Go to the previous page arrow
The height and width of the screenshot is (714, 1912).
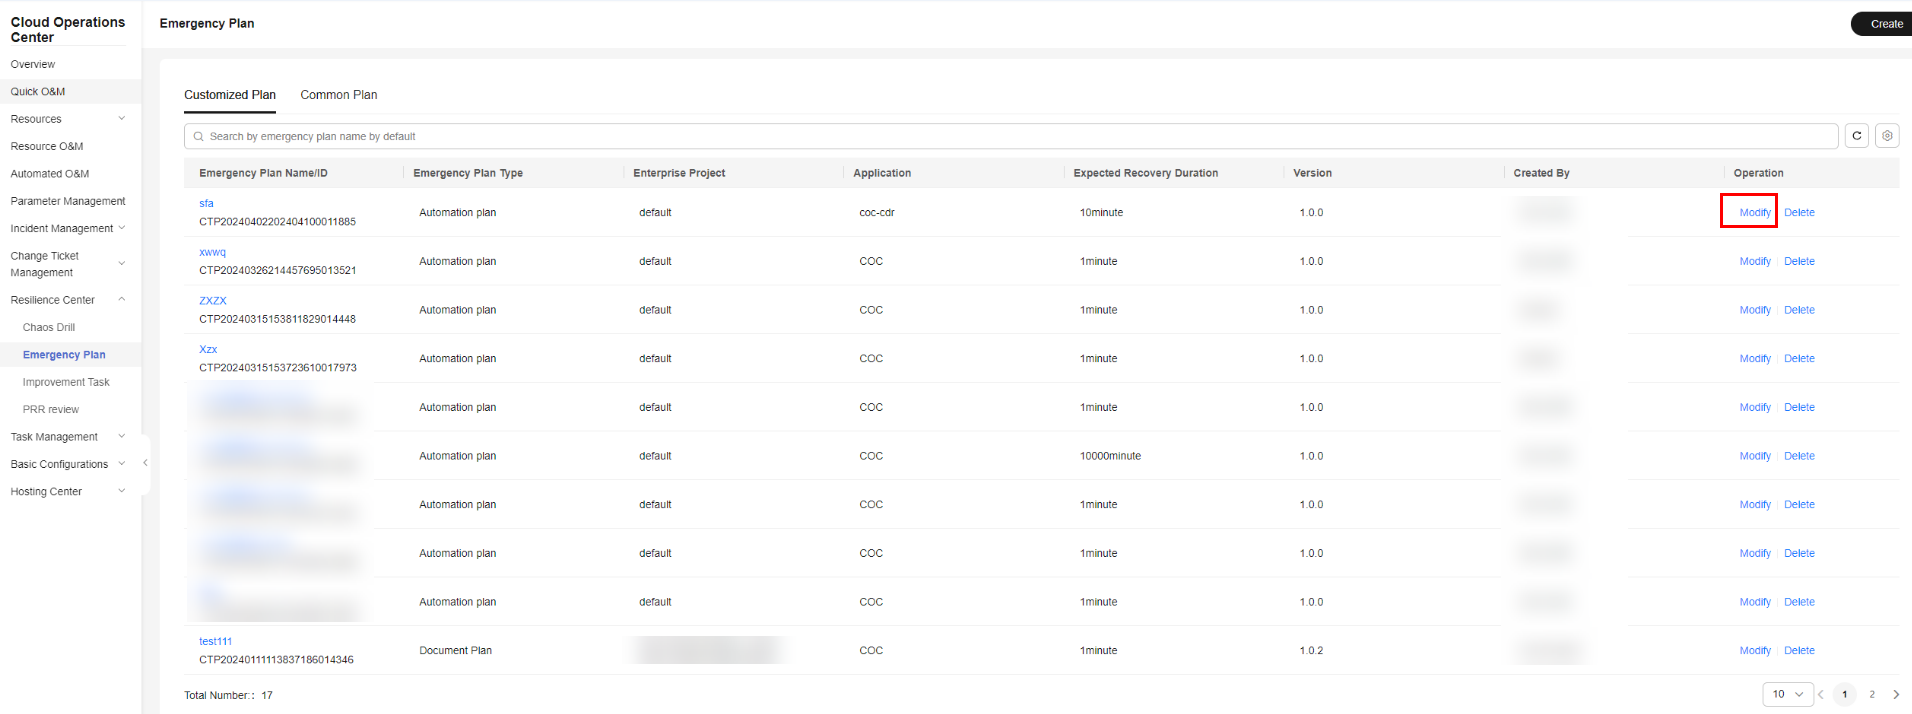tap(1821, 694)
